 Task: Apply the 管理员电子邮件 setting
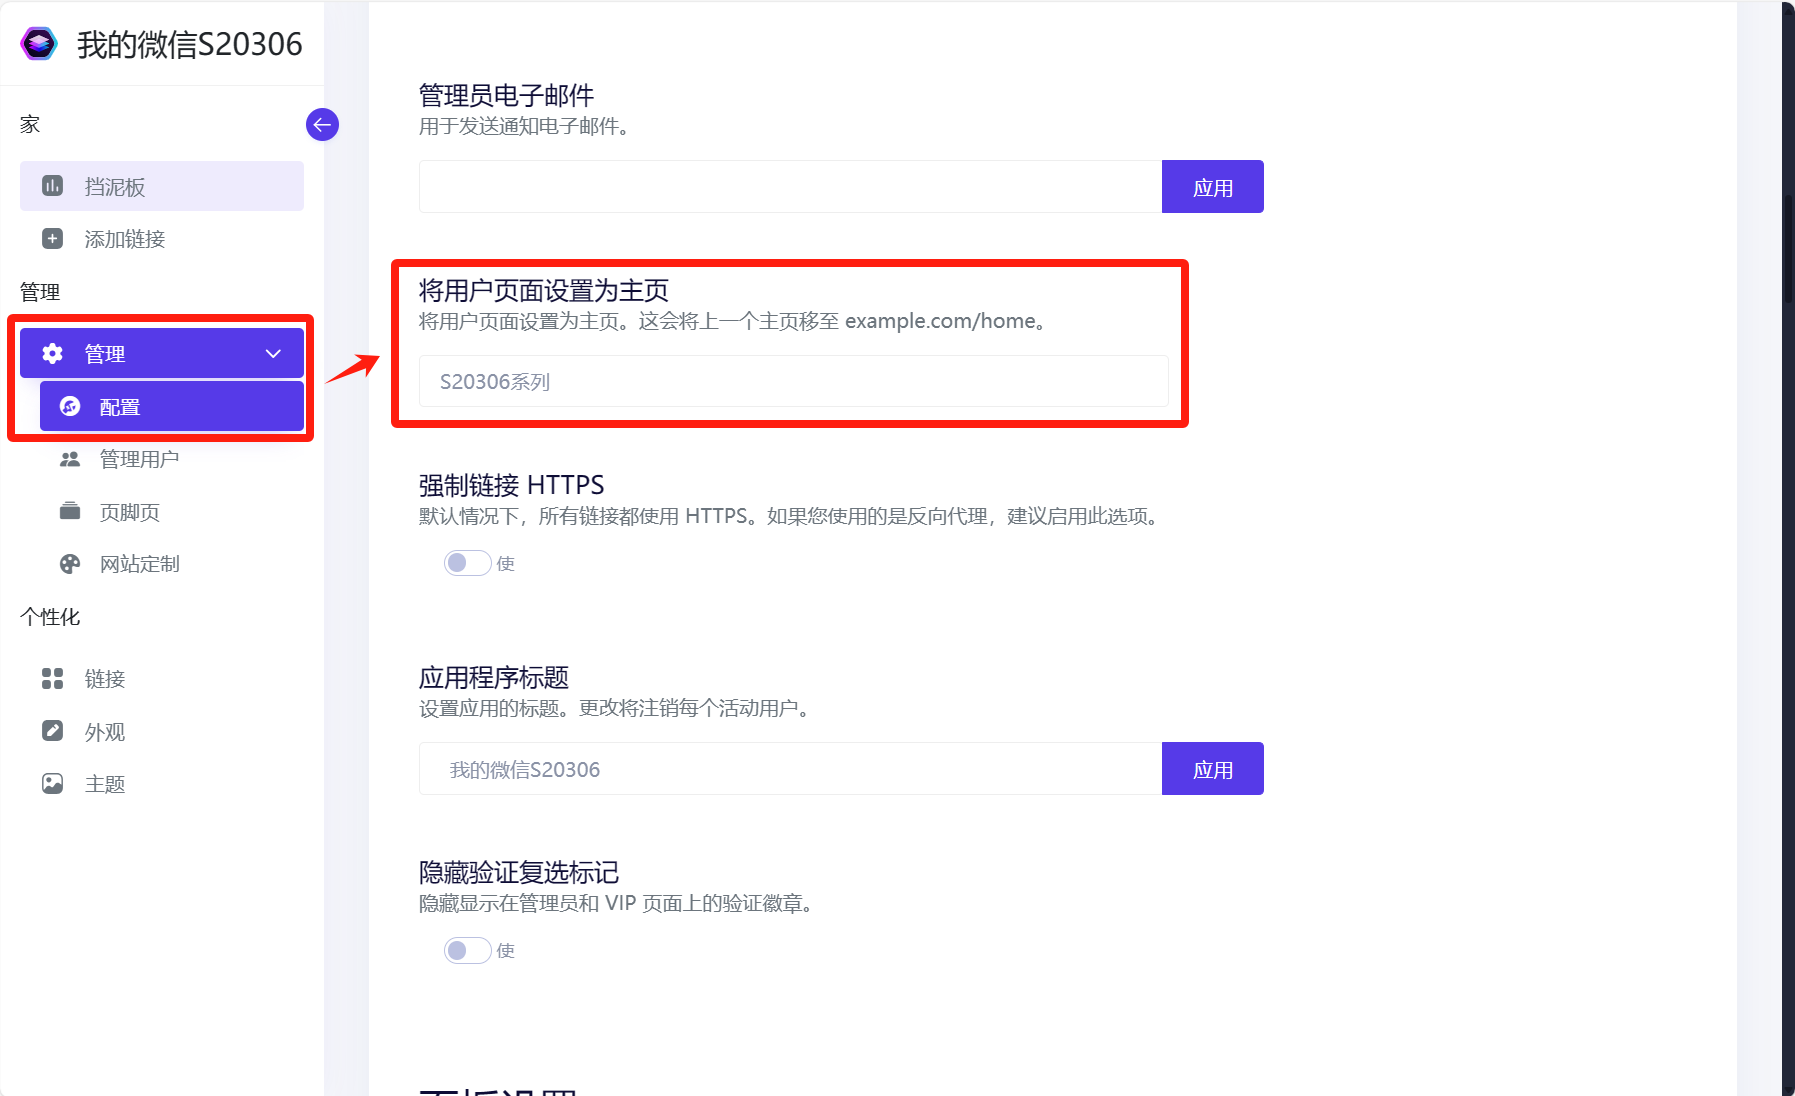1212,187
